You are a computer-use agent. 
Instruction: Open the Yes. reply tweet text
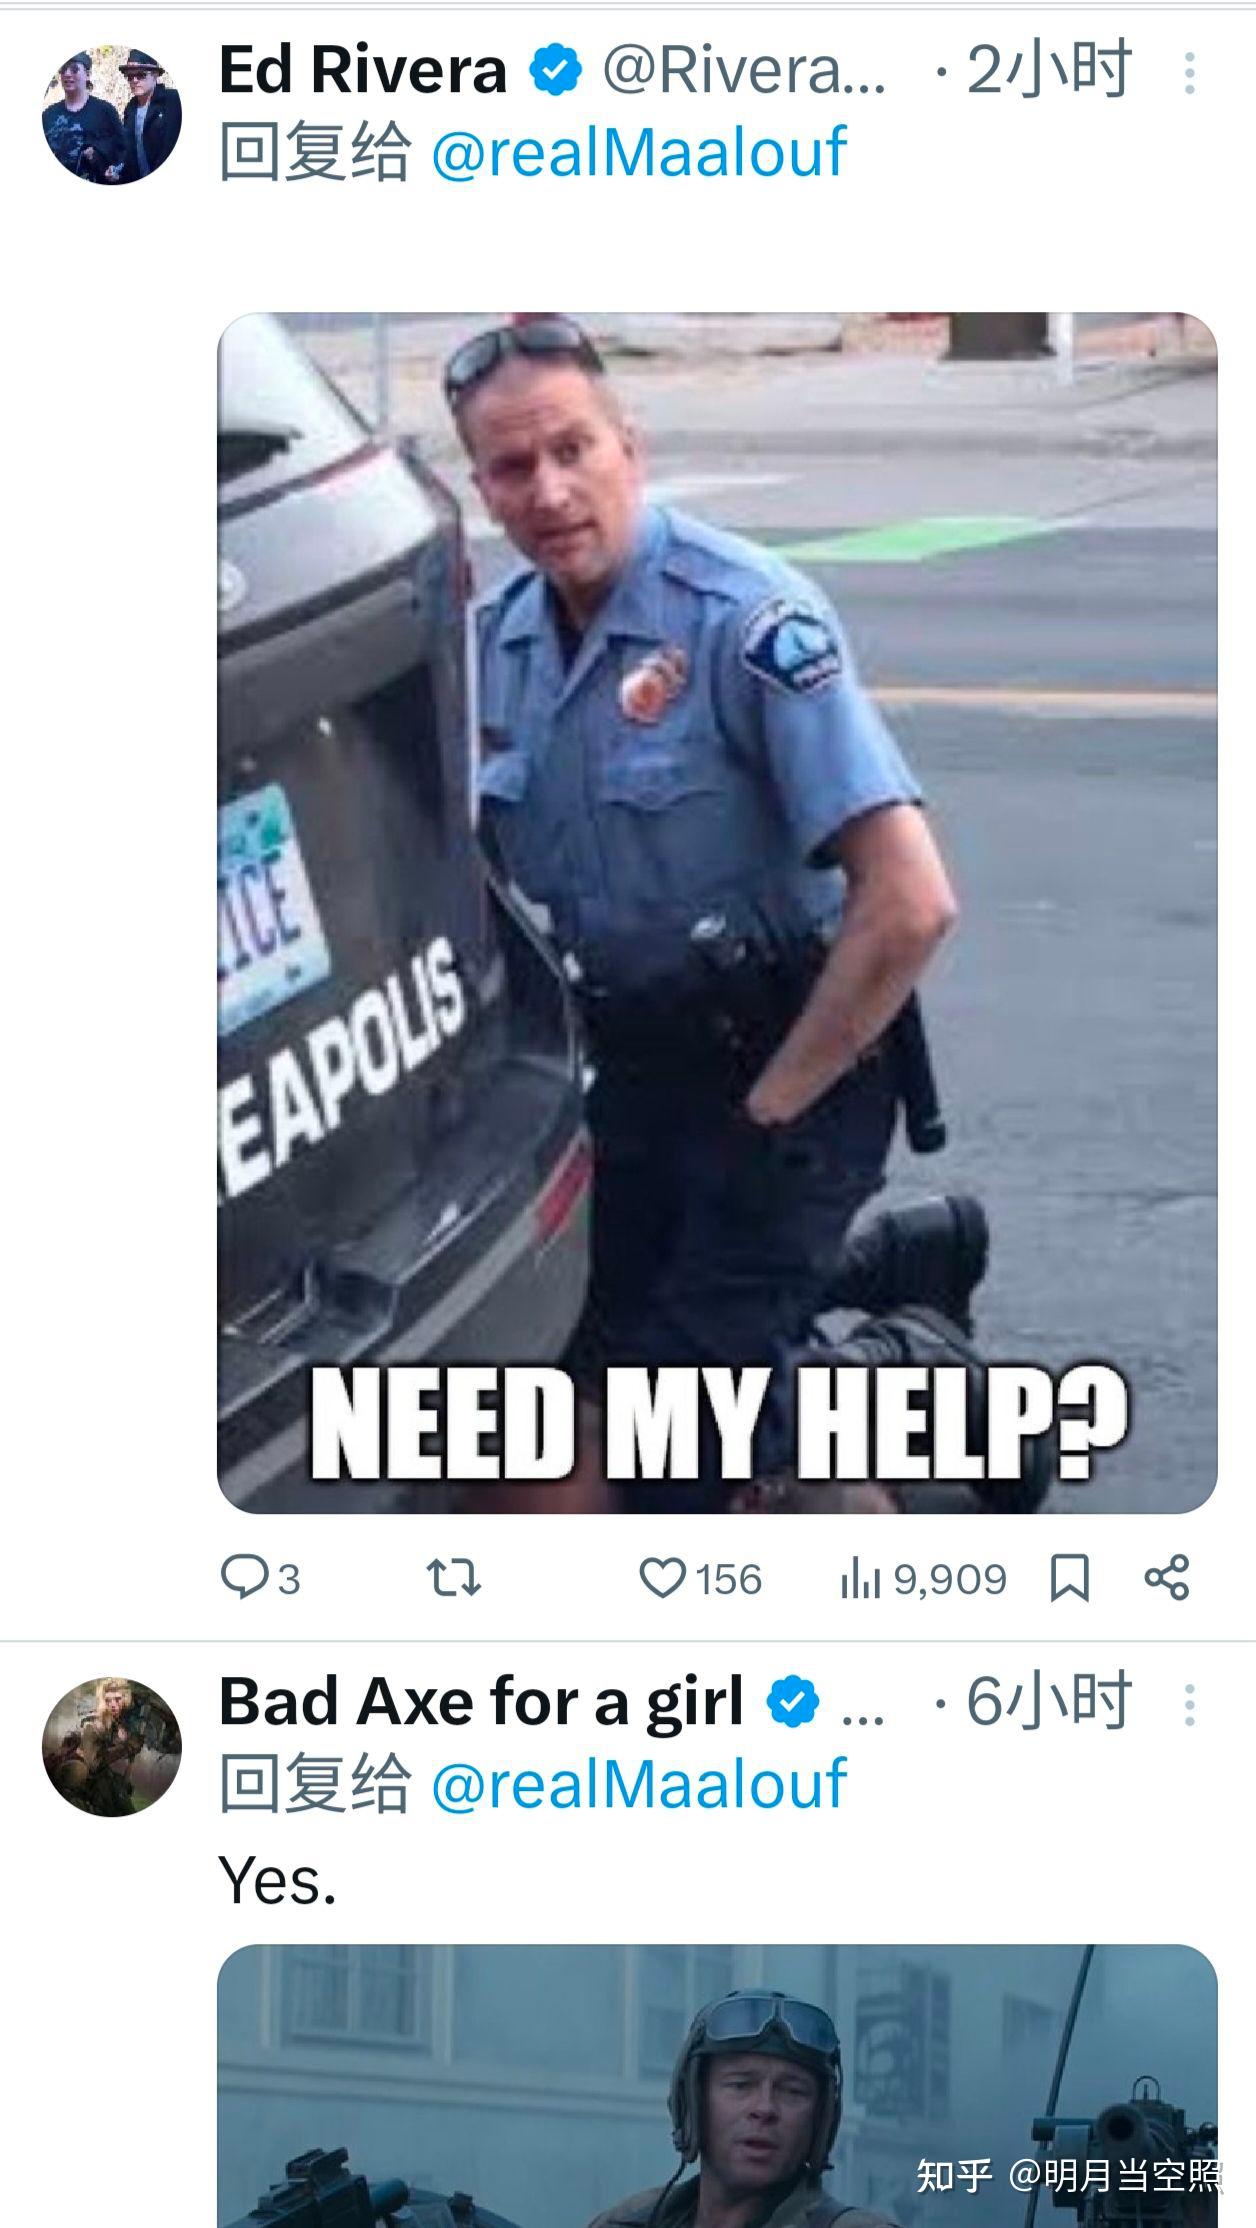point(278,1880)
